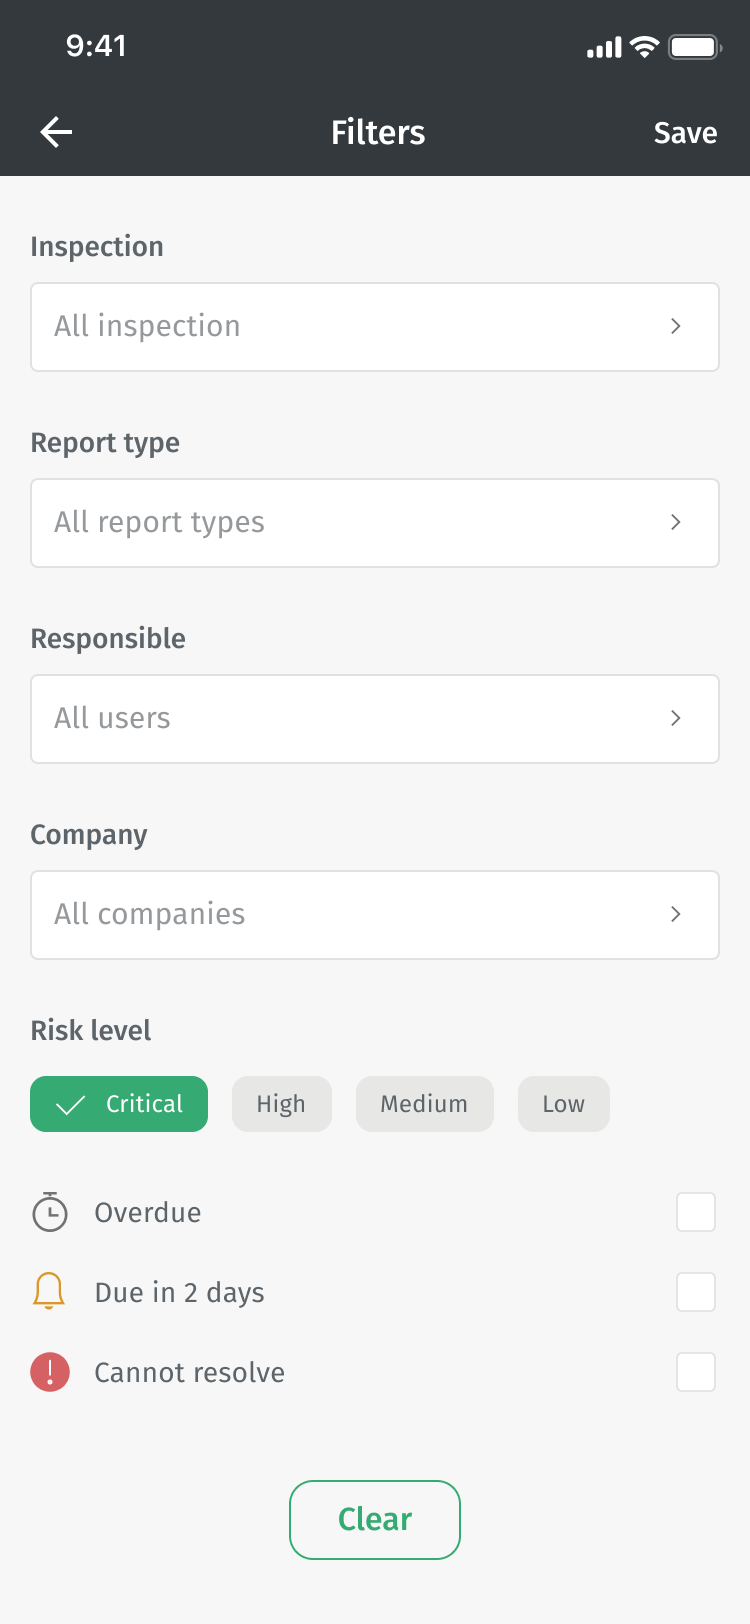This screenshot has width=750, height=1624.
Task: Enable the Due in 2 days checkbox
Action: tap(696, 1292)
